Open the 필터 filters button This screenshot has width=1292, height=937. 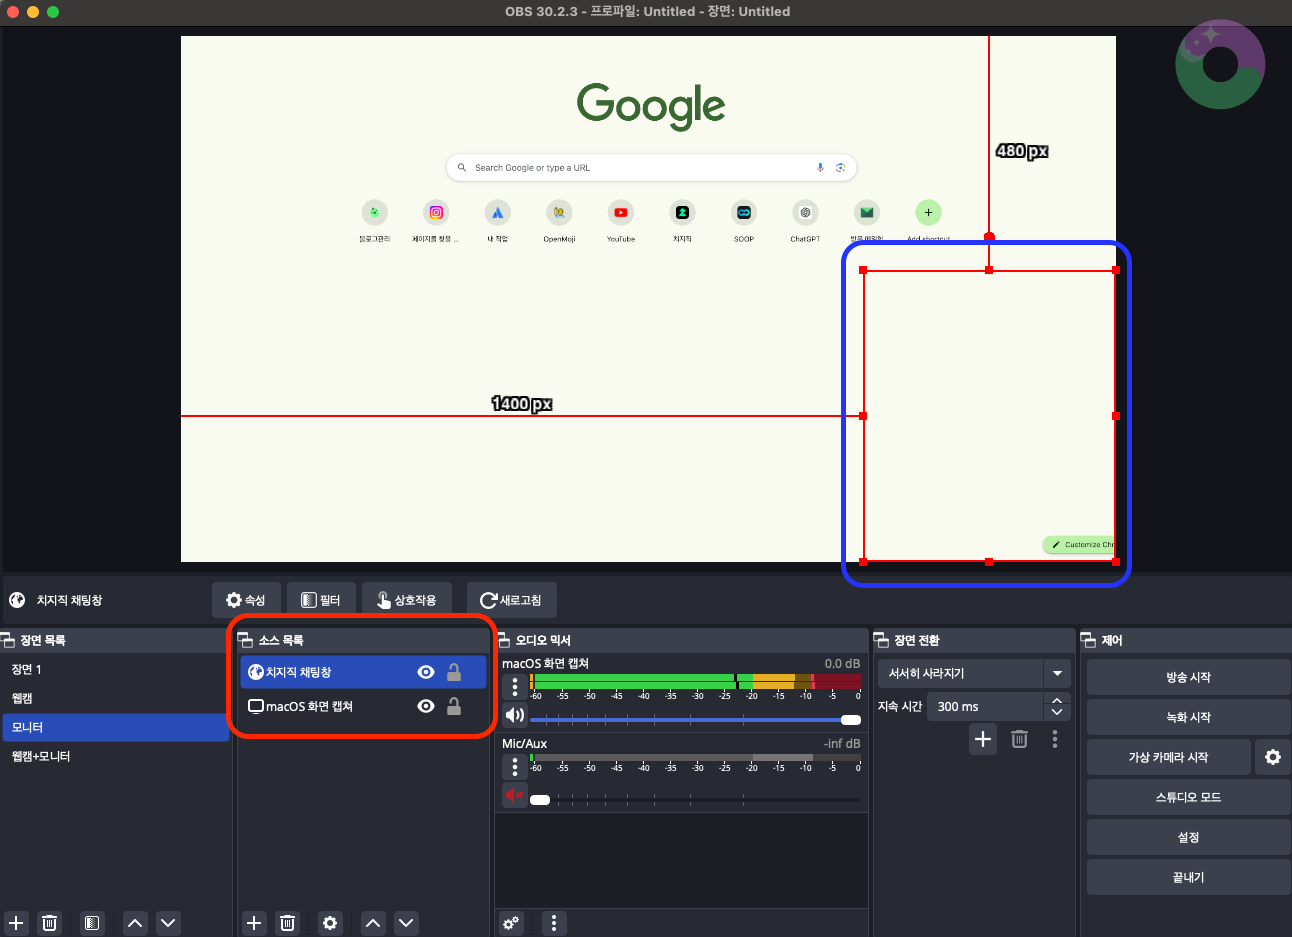click(x=321, y=600)
